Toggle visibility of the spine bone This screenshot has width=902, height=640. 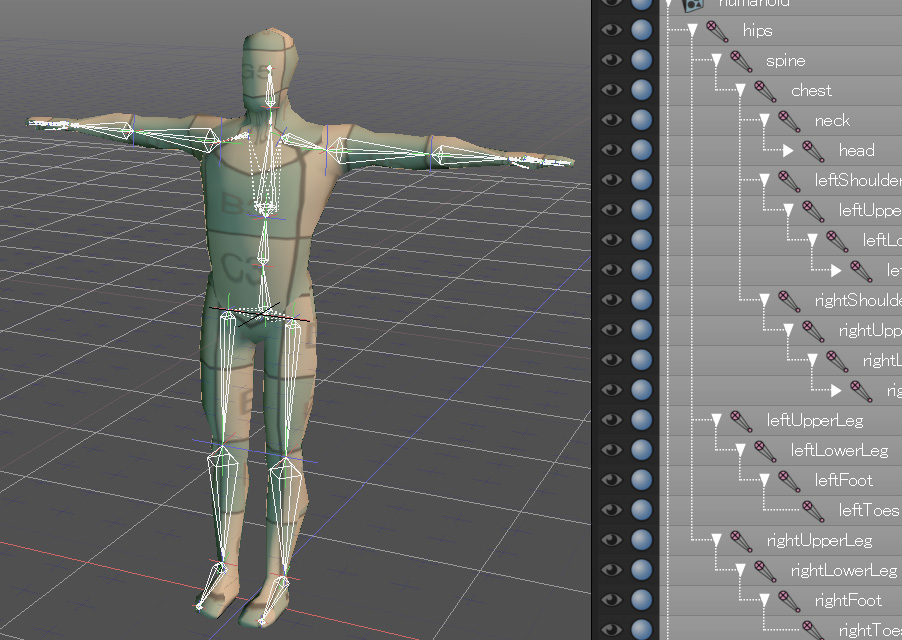click(x=611, y=60)
